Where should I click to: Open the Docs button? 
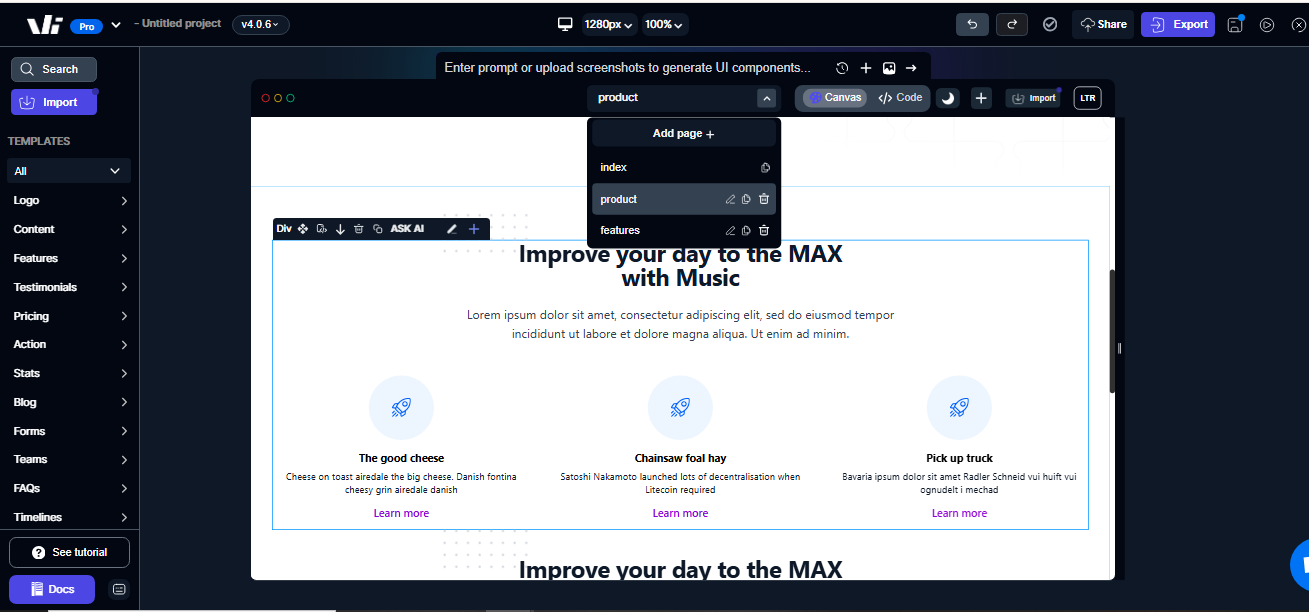[x=52, y=589]
